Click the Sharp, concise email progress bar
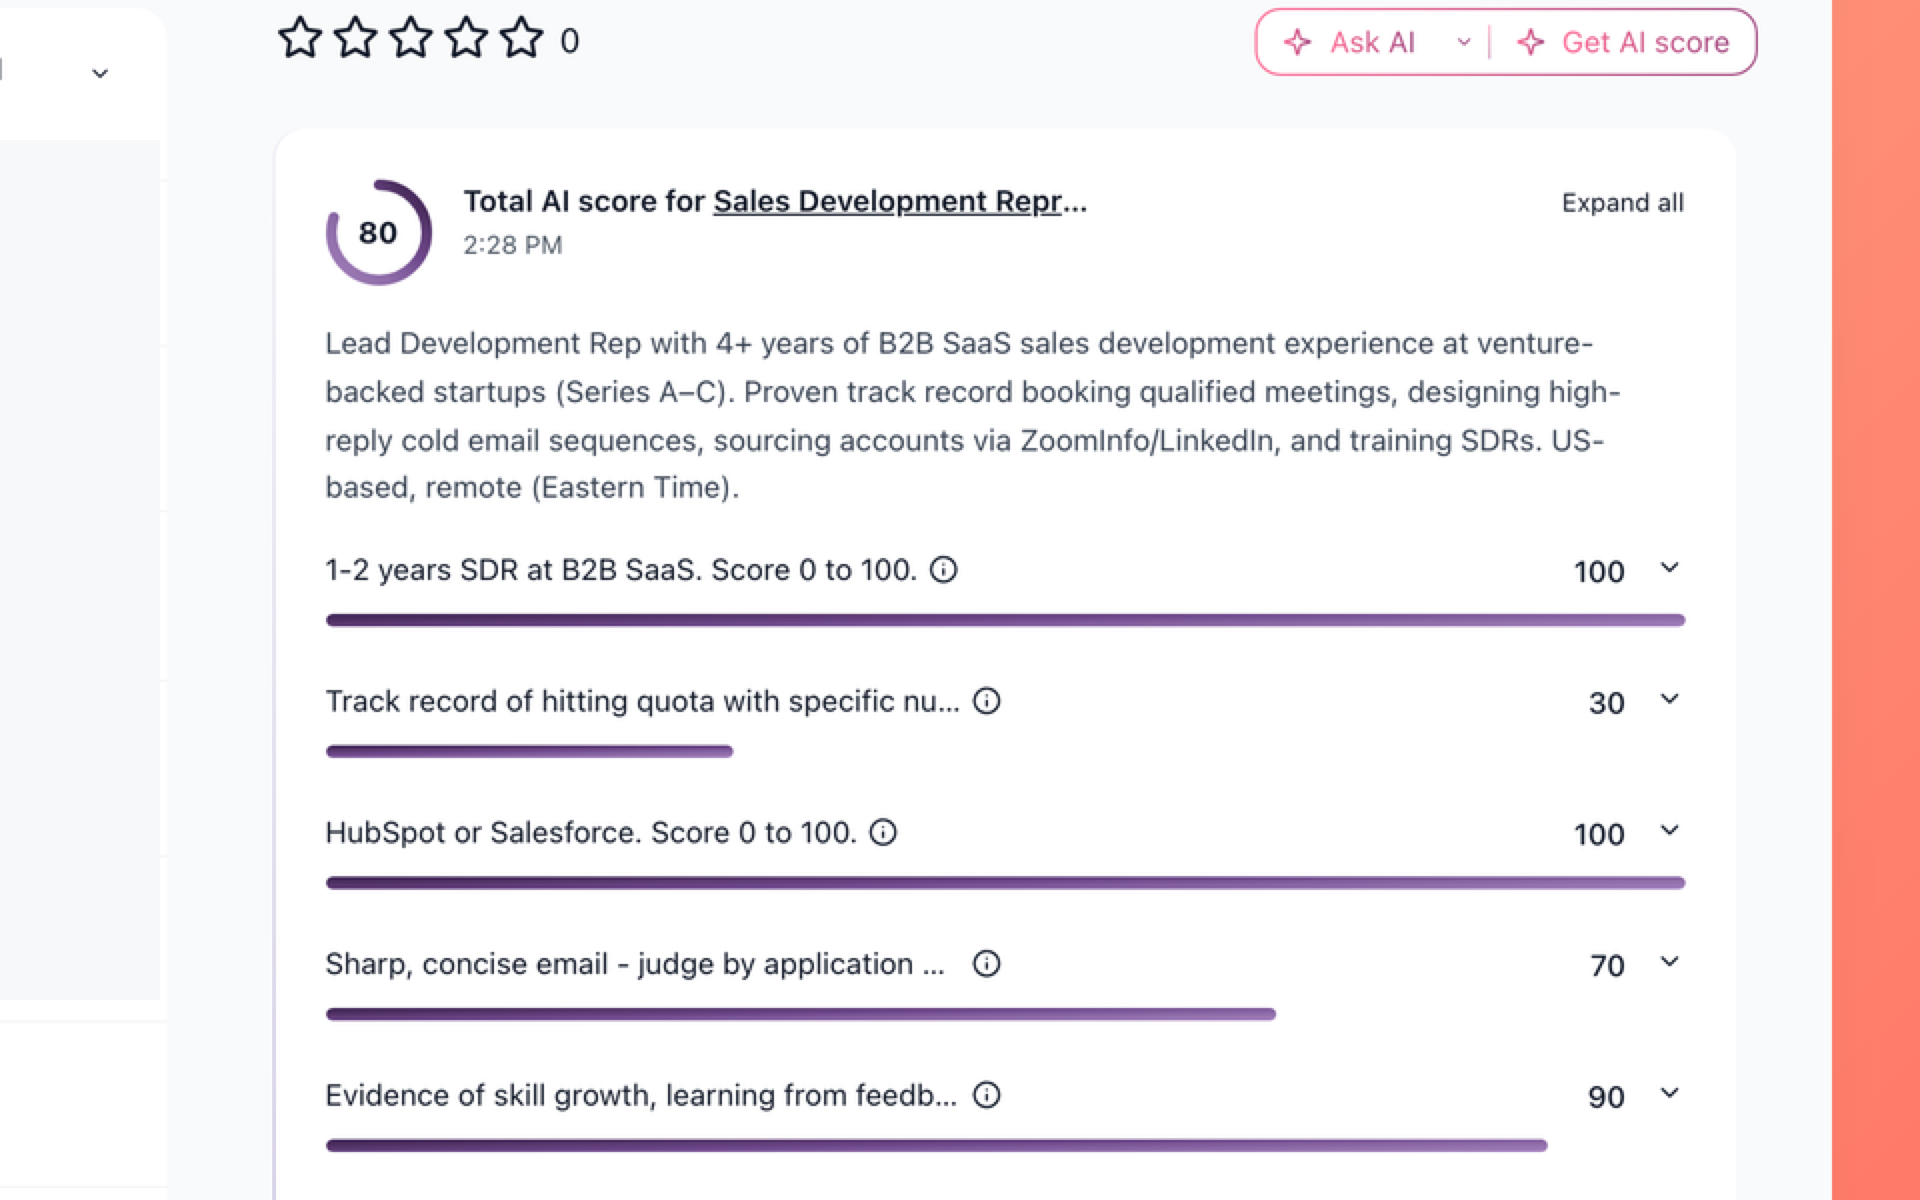 (x=801, y=1014)
